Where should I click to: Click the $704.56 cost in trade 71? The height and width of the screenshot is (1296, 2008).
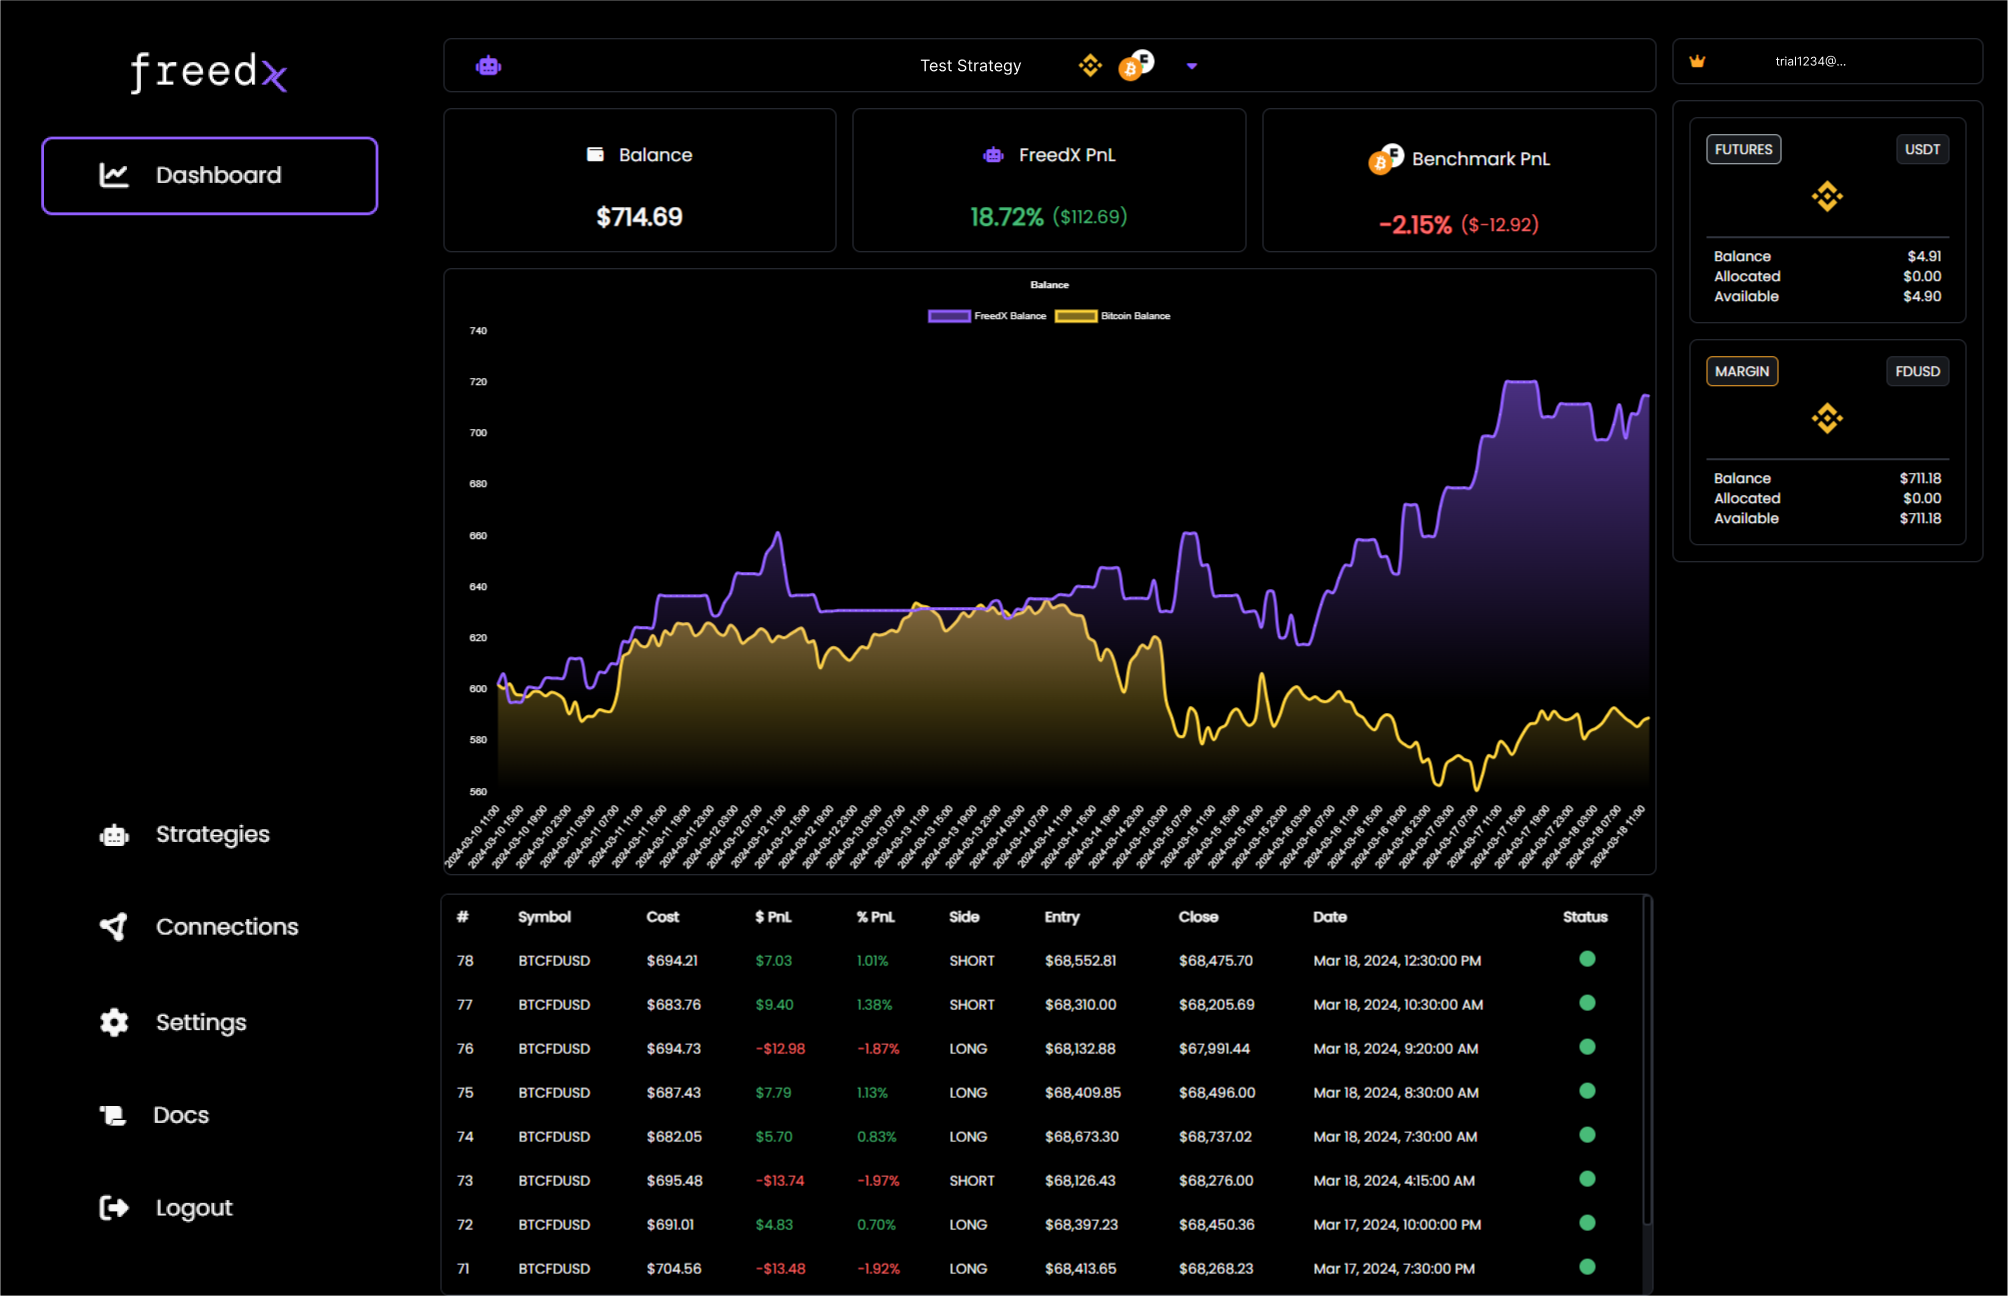[x=673, y=1269]
